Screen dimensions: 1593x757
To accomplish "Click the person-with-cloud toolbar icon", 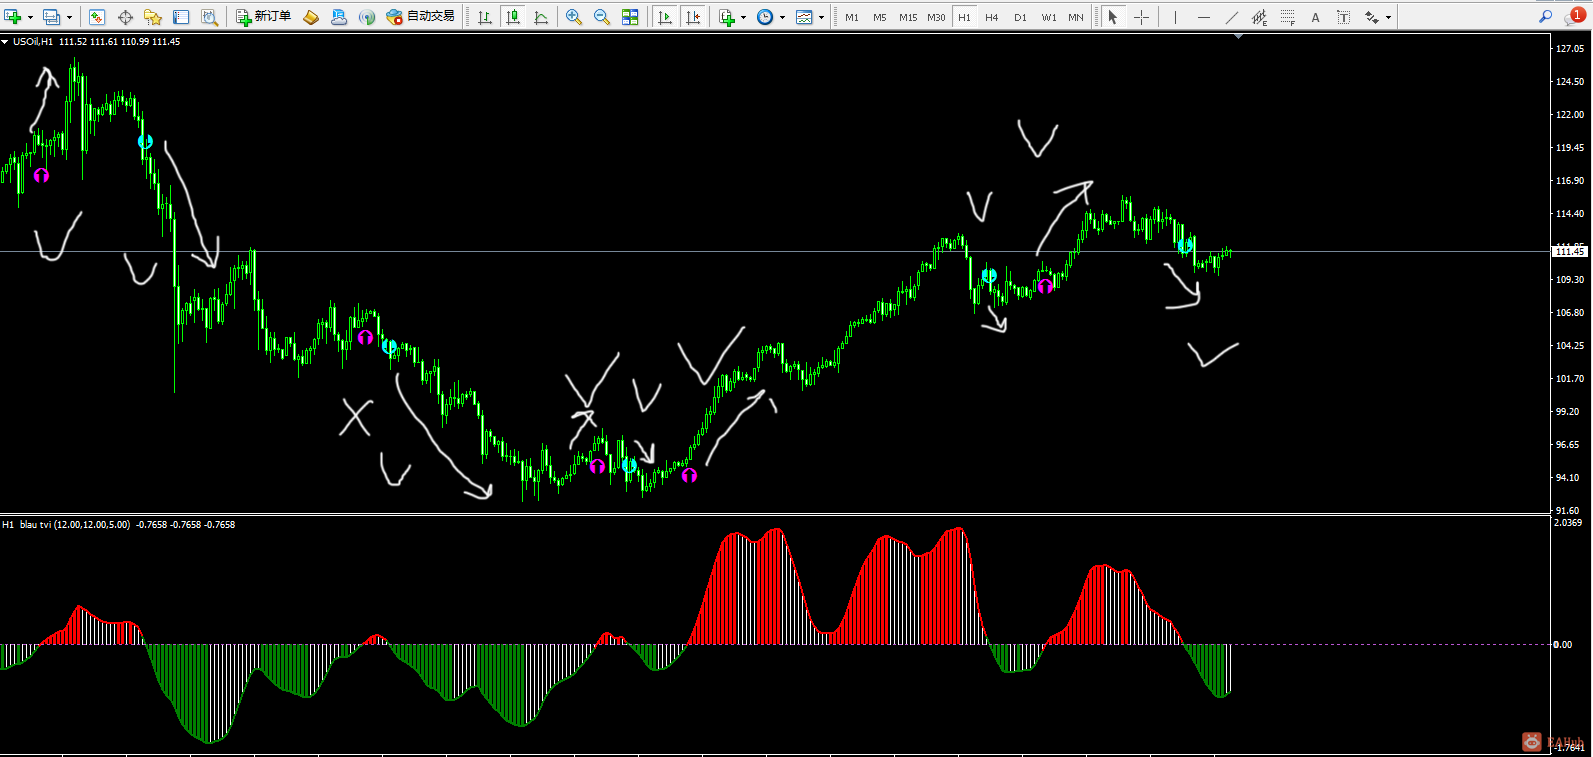I will pos(339,17).
